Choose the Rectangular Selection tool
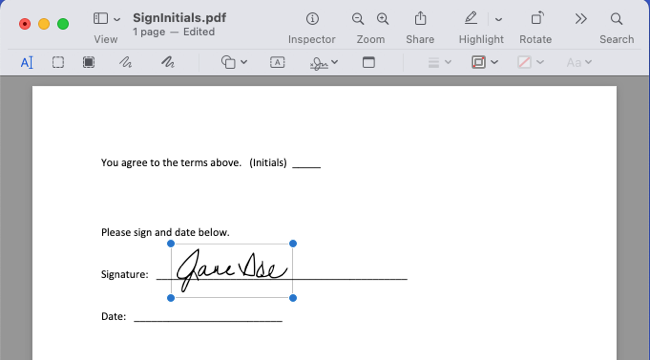 coord(58,62)
